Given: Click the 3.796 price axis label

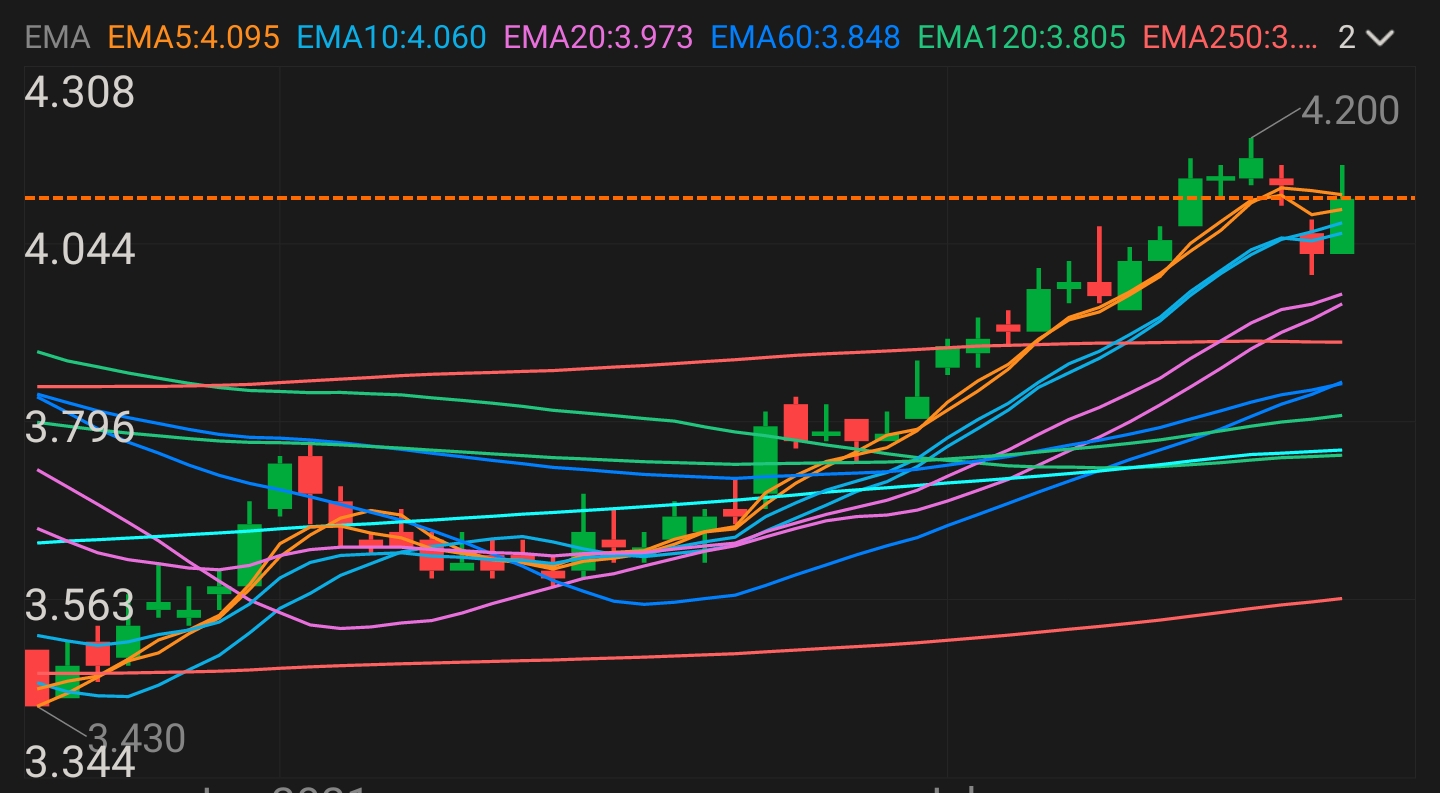Looking at the screenshot, I should 80,427.
